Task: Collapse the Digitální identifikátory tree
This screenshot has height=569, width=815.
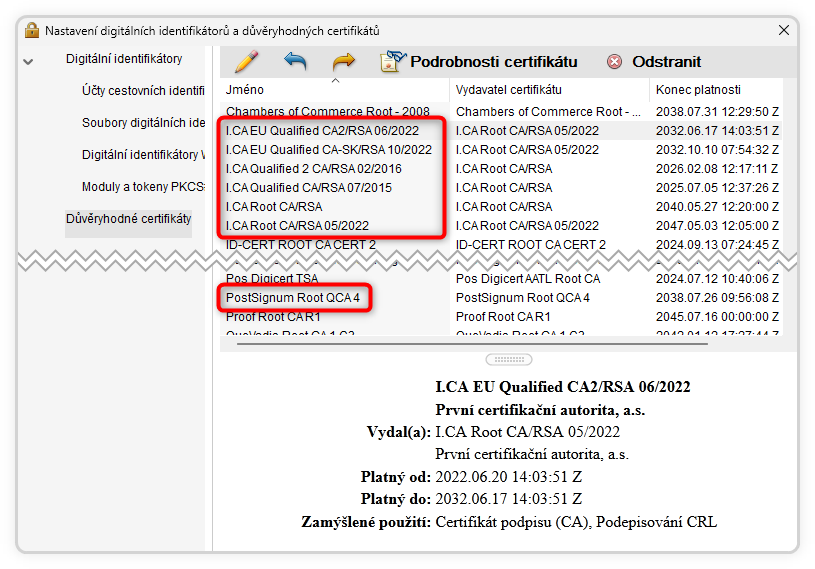Action: pos(29,61)
